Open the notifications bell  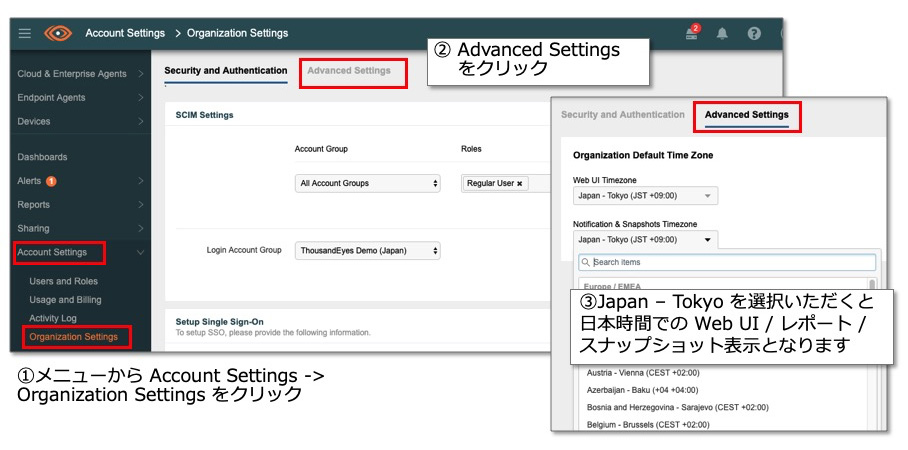723,33
